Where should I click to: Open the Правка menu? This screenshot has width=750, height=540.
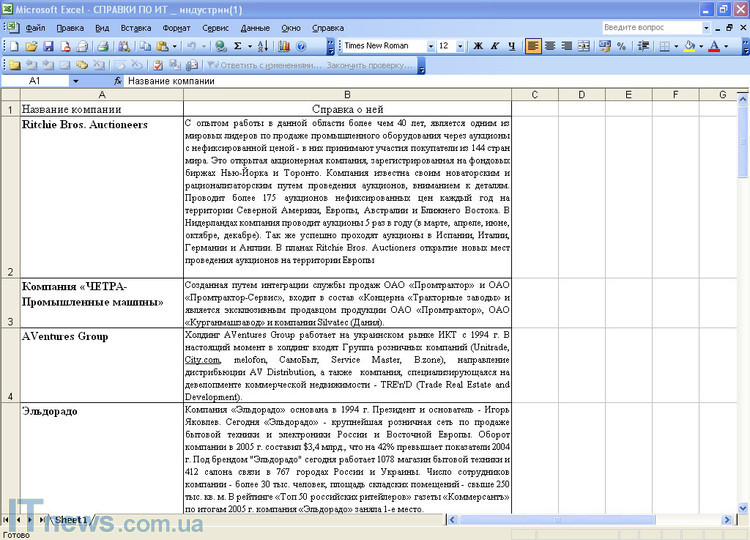coord(70,28)
